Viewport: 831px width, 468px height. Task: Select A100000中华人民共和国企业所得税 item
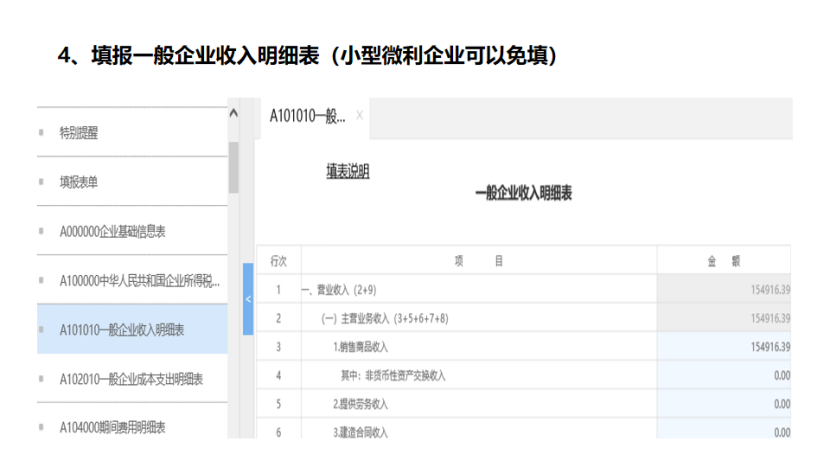139,281
